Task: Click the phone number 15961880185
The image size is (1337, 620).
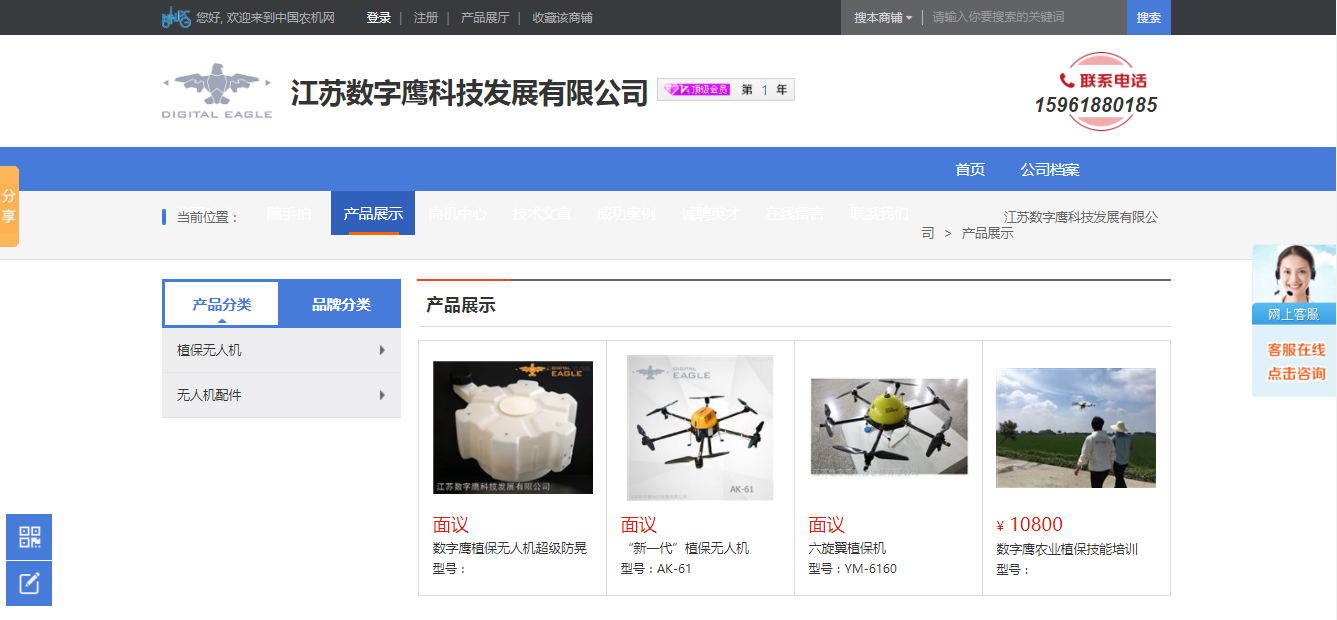Action: coord(1096,104)
